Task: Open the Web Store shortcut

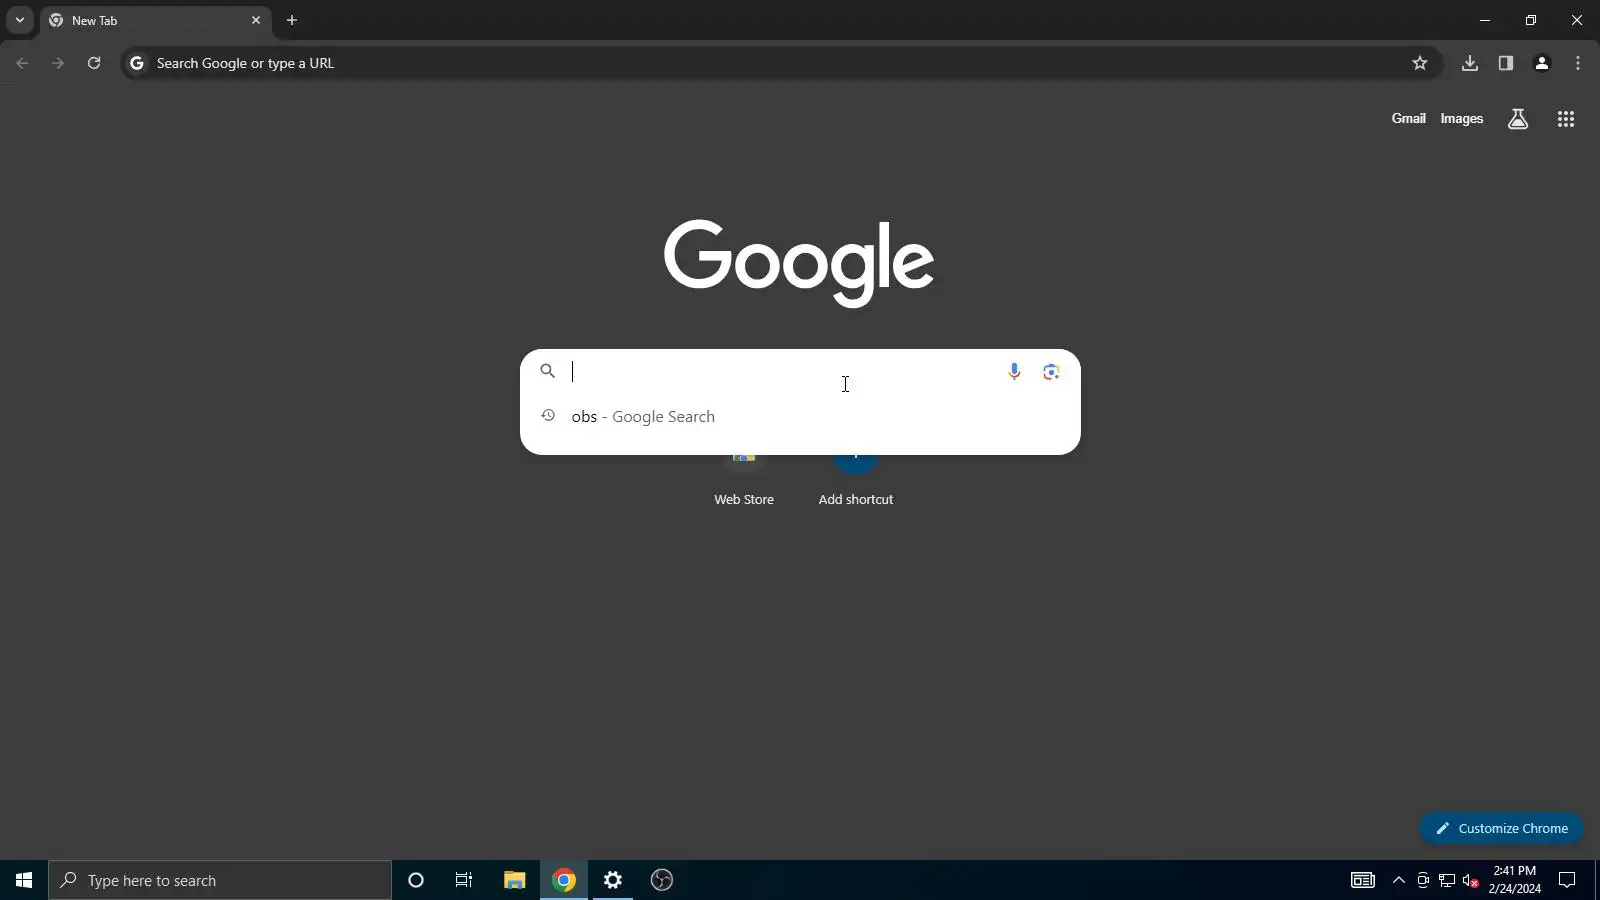Action: (744, 480)
